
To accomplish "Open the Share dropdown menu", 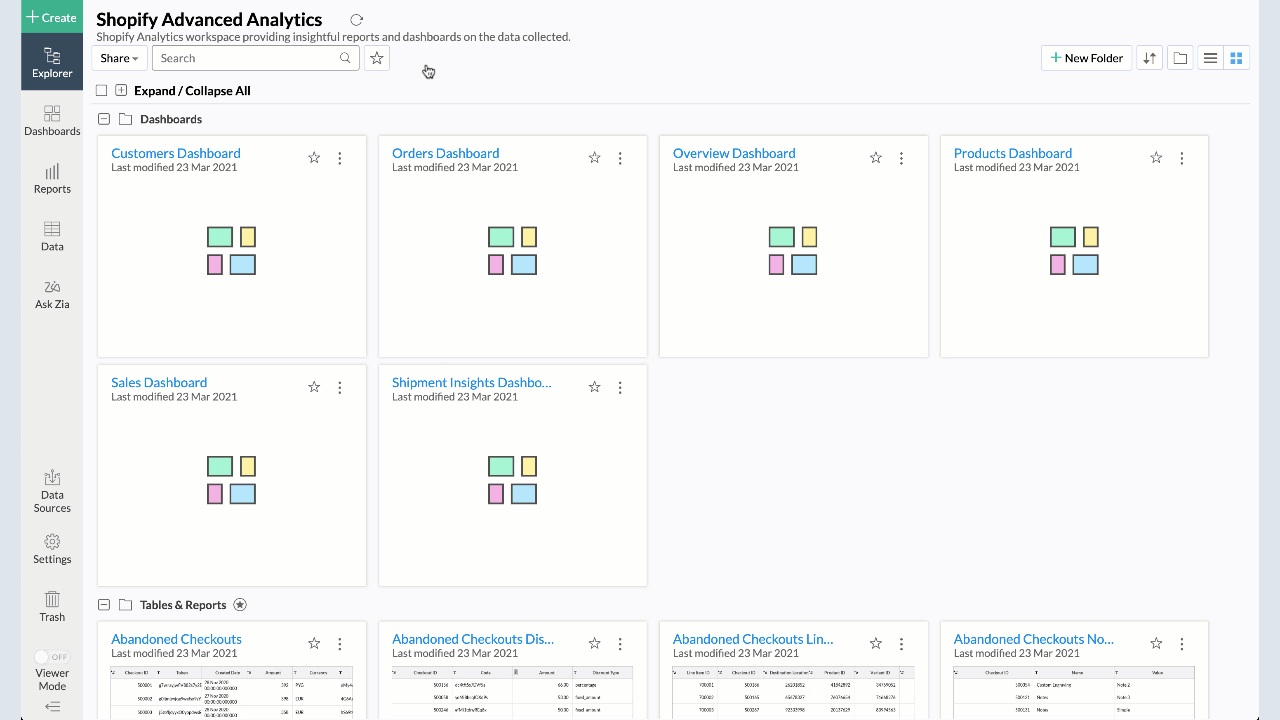I will pos(119,58).
